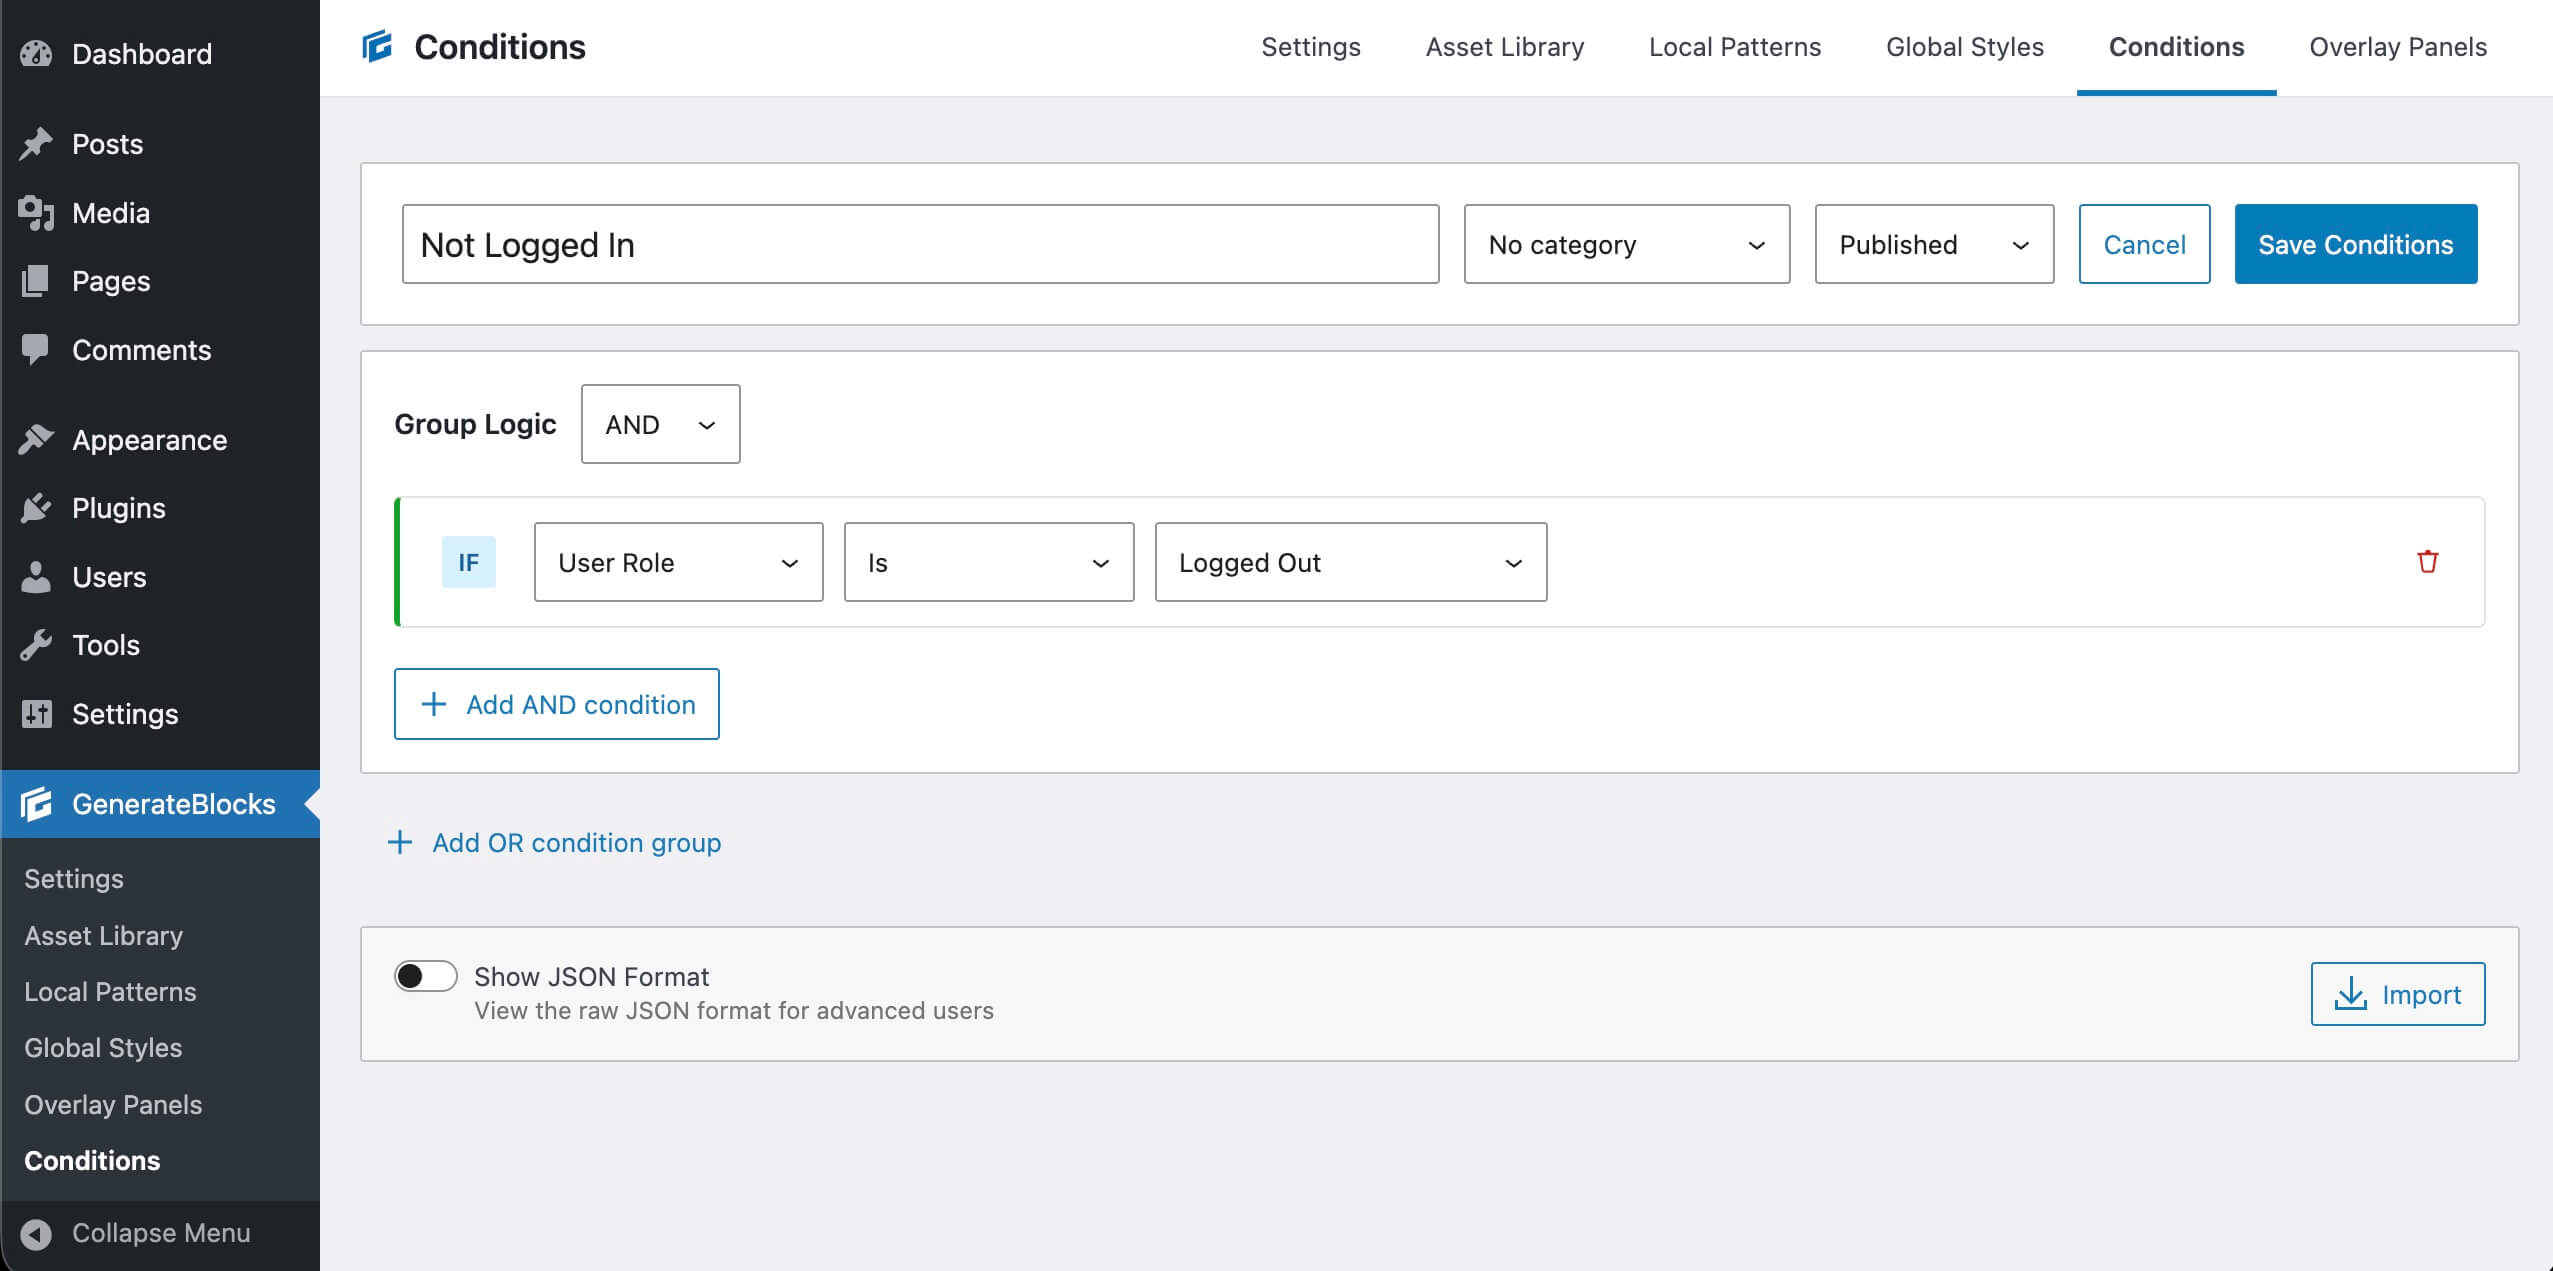Open Dashboard via its gauge icon

[36, 54]
